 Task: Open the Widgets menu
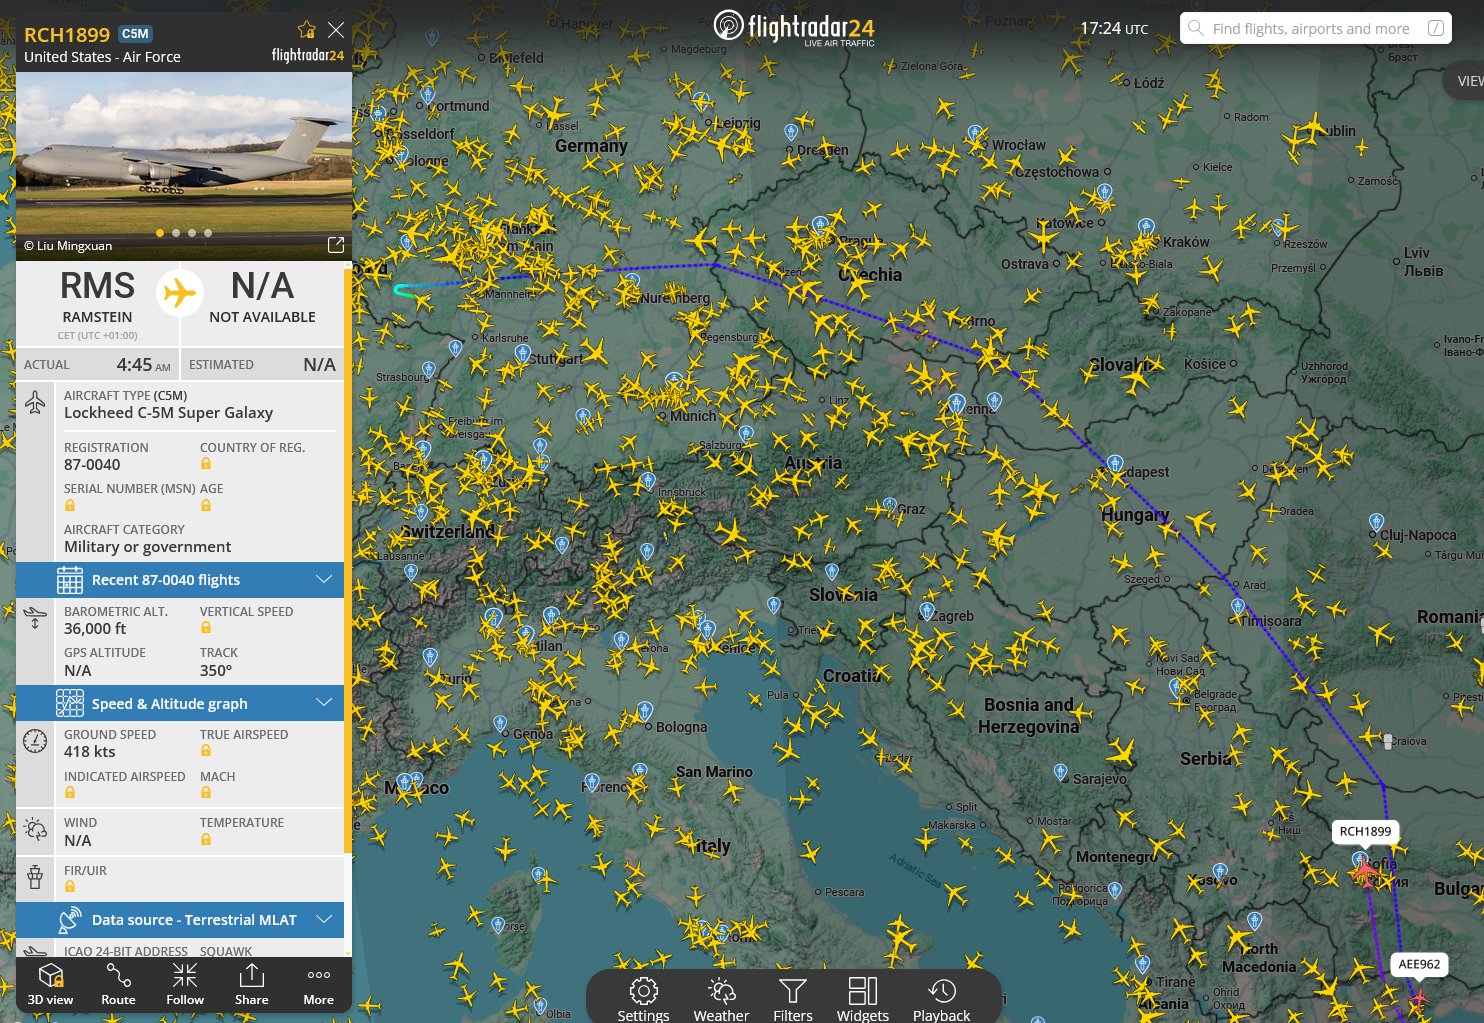pos(862,998)
